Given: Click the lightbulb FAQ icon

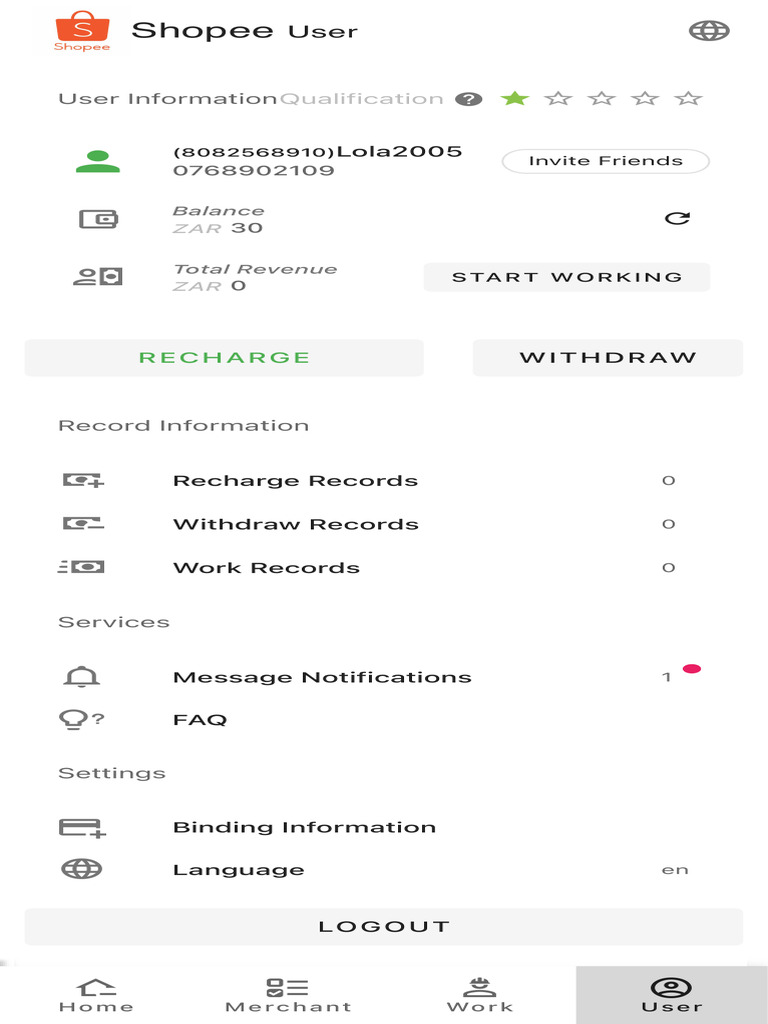Looking at the screenshot, I should point(82,720).
